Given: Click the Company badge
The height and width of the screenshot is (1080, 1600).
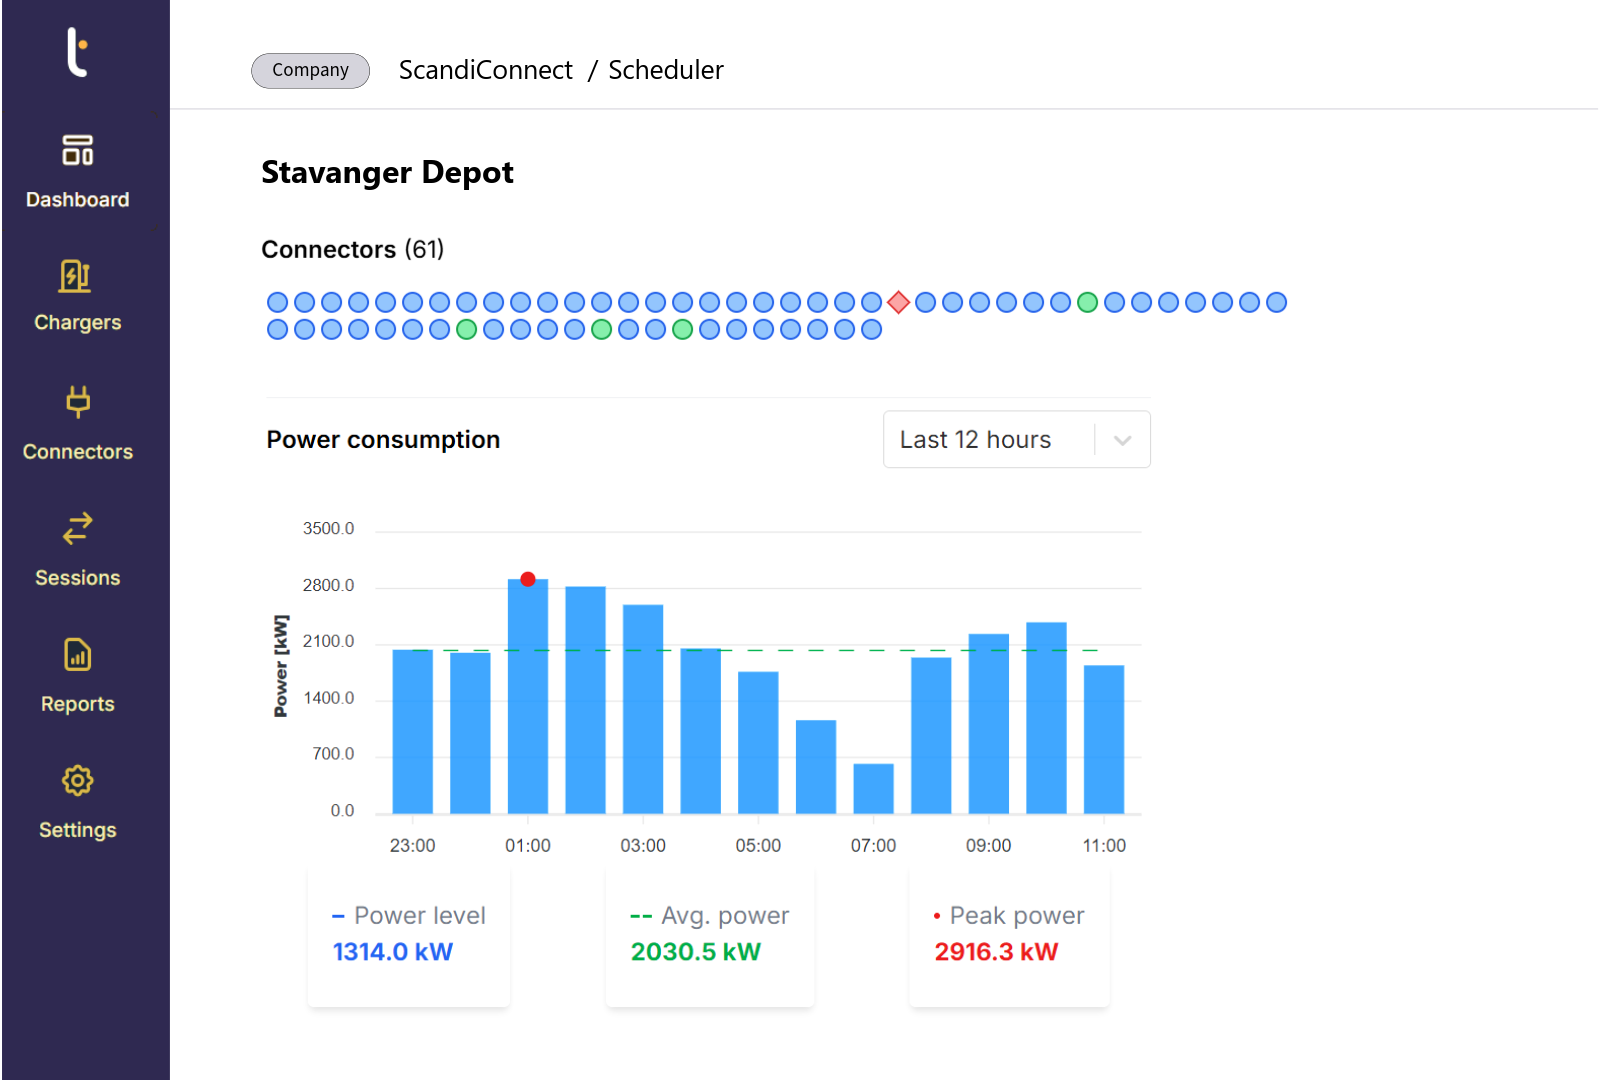Looking at the screenshot, I should click(x=310, y=70).
